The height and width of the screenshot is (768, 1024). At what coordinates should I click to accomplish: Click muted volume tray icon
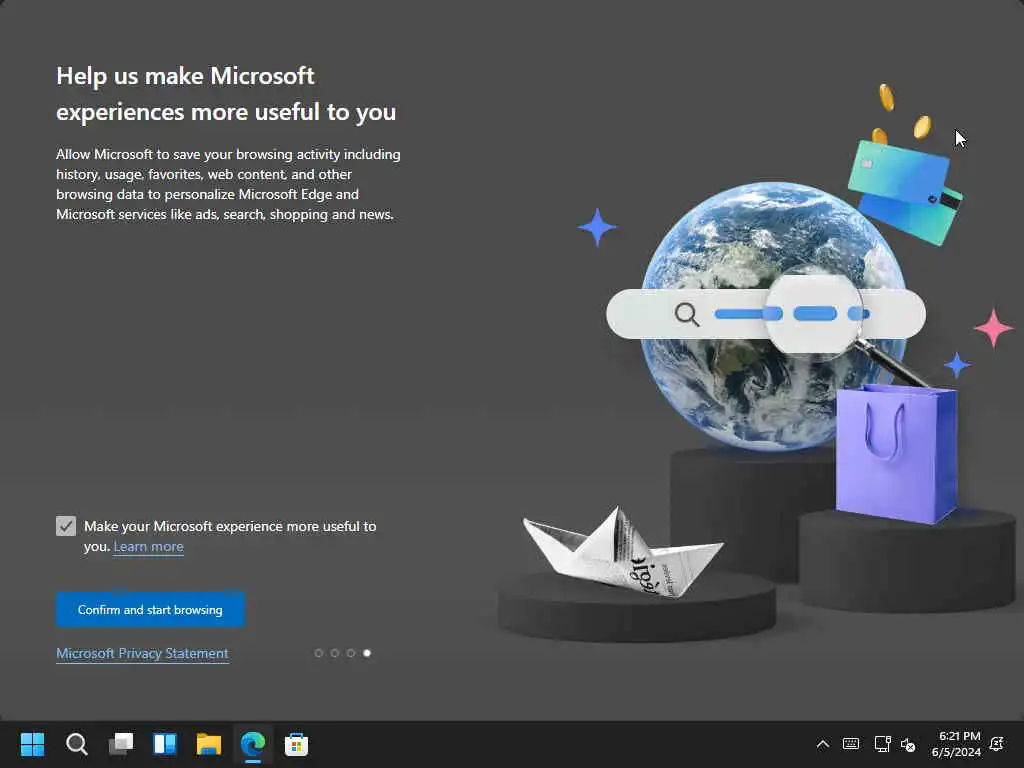pos(908,744)
